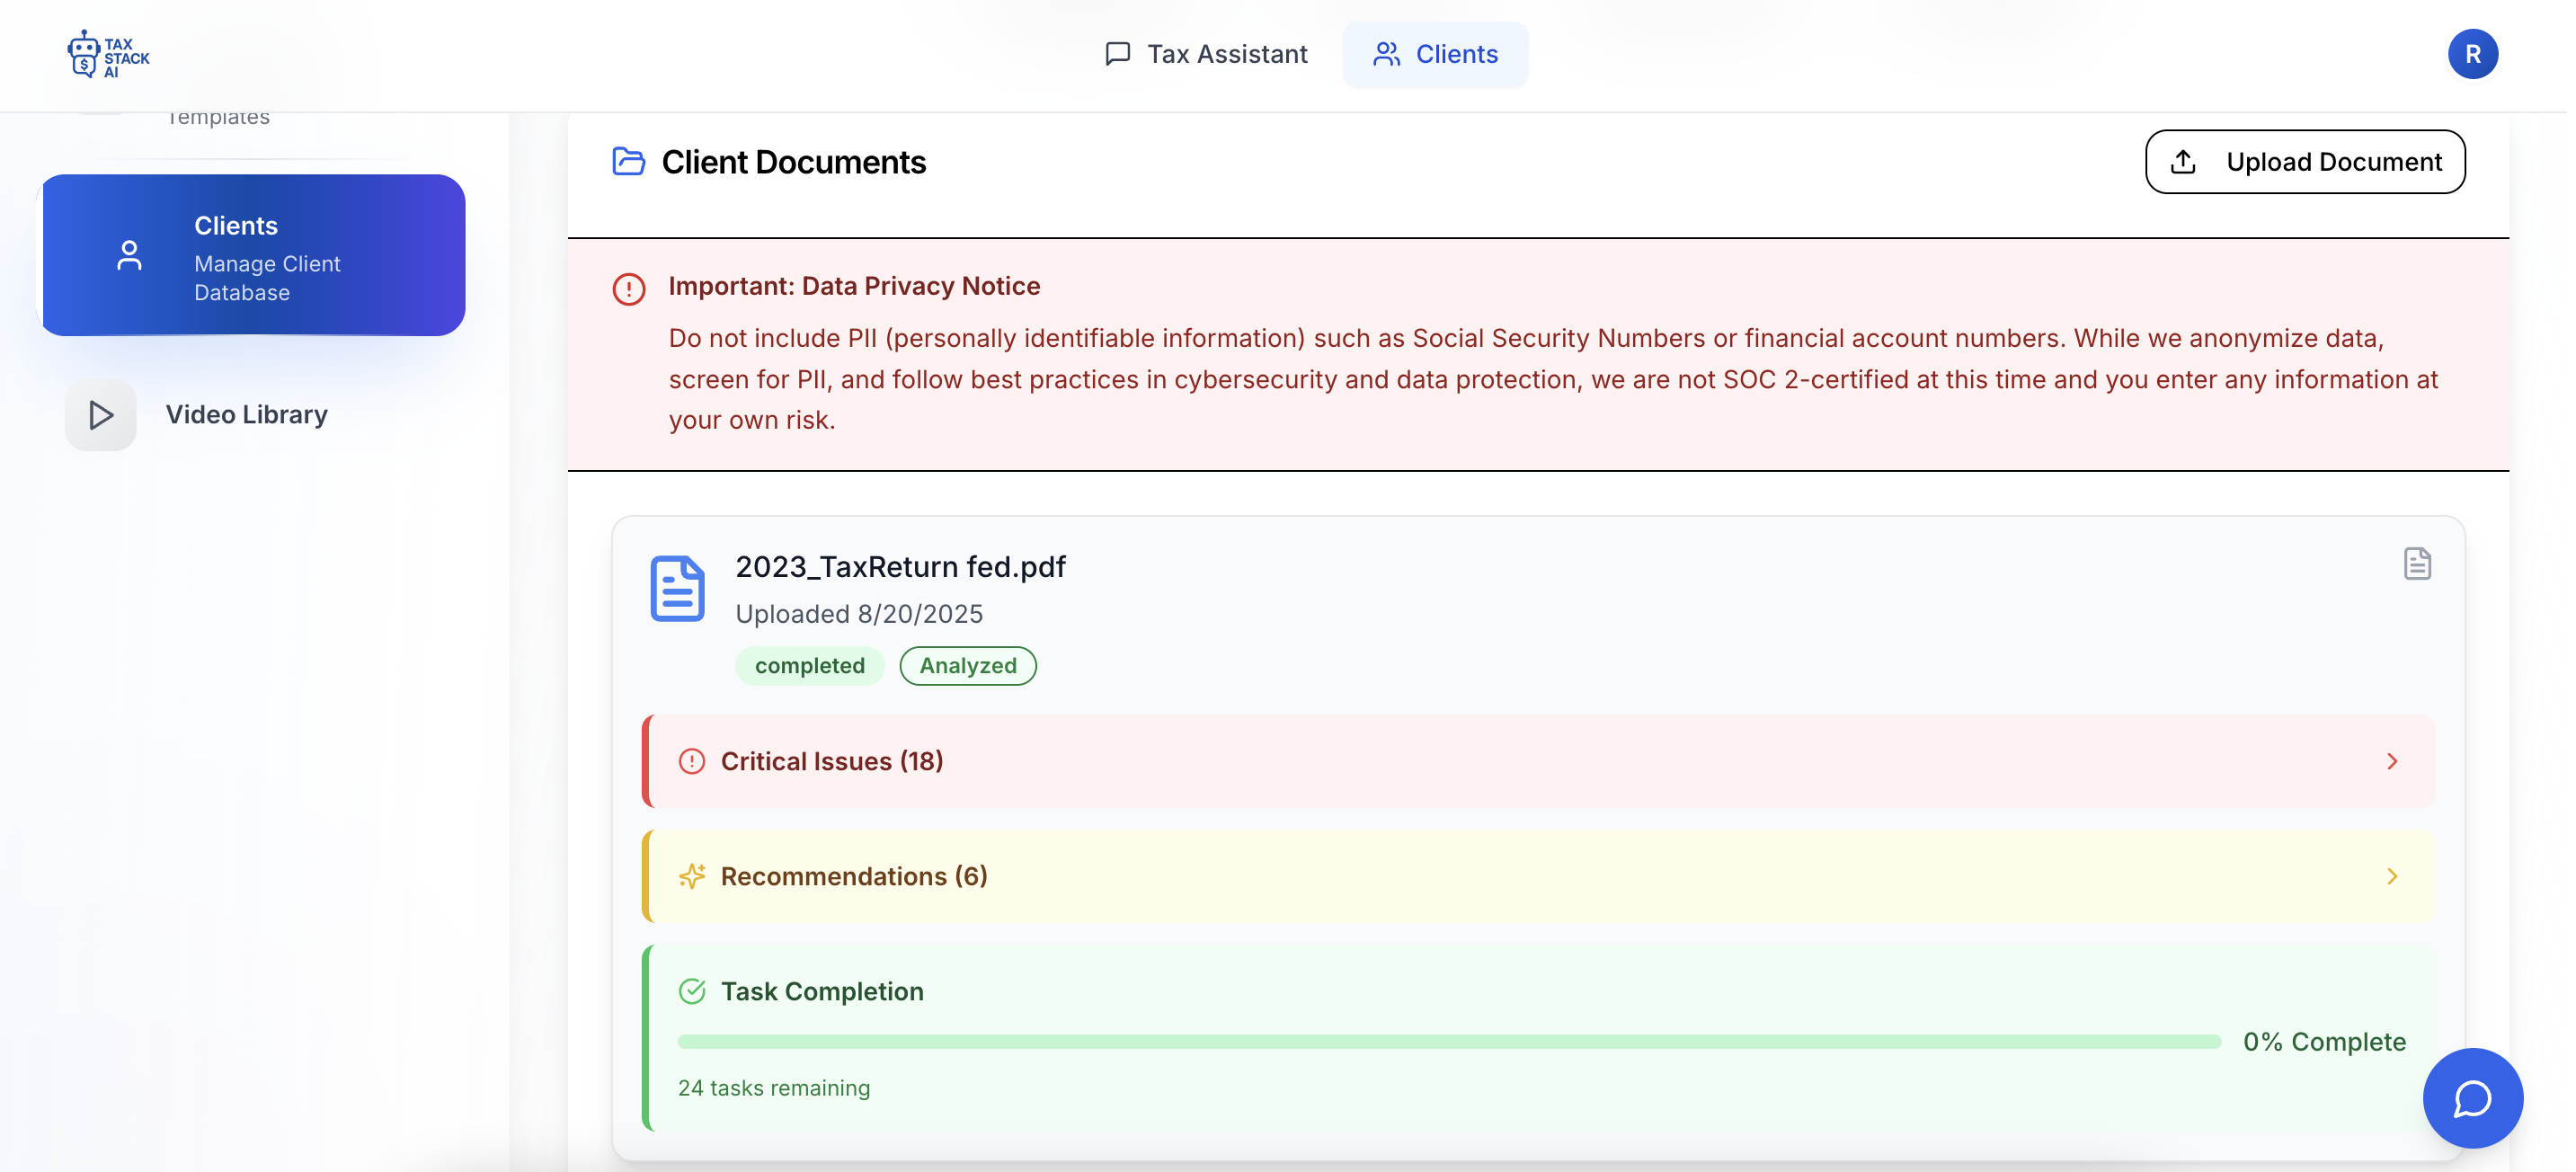Click the blue PDF file icon
Viewport: 2576px width, 1172px height.
[677, 589]
